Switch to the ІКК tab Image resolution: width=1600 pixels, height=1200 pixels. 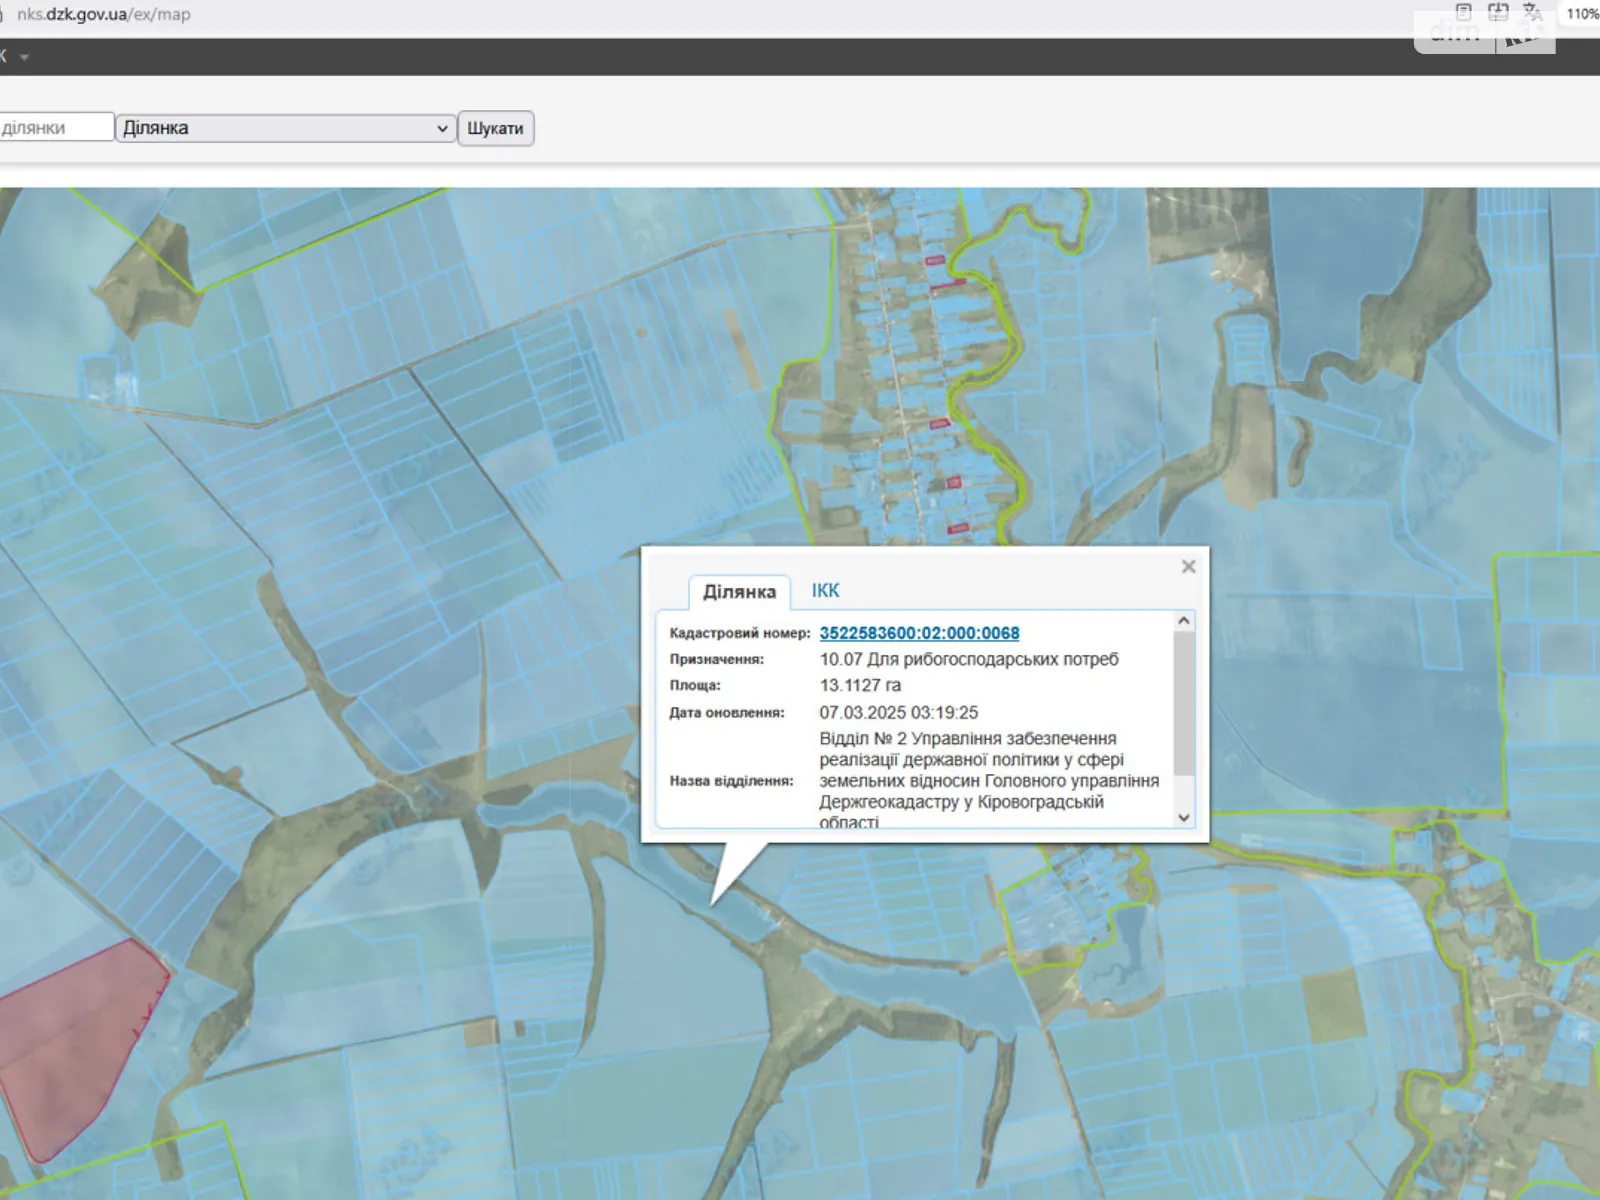[825, 591]
